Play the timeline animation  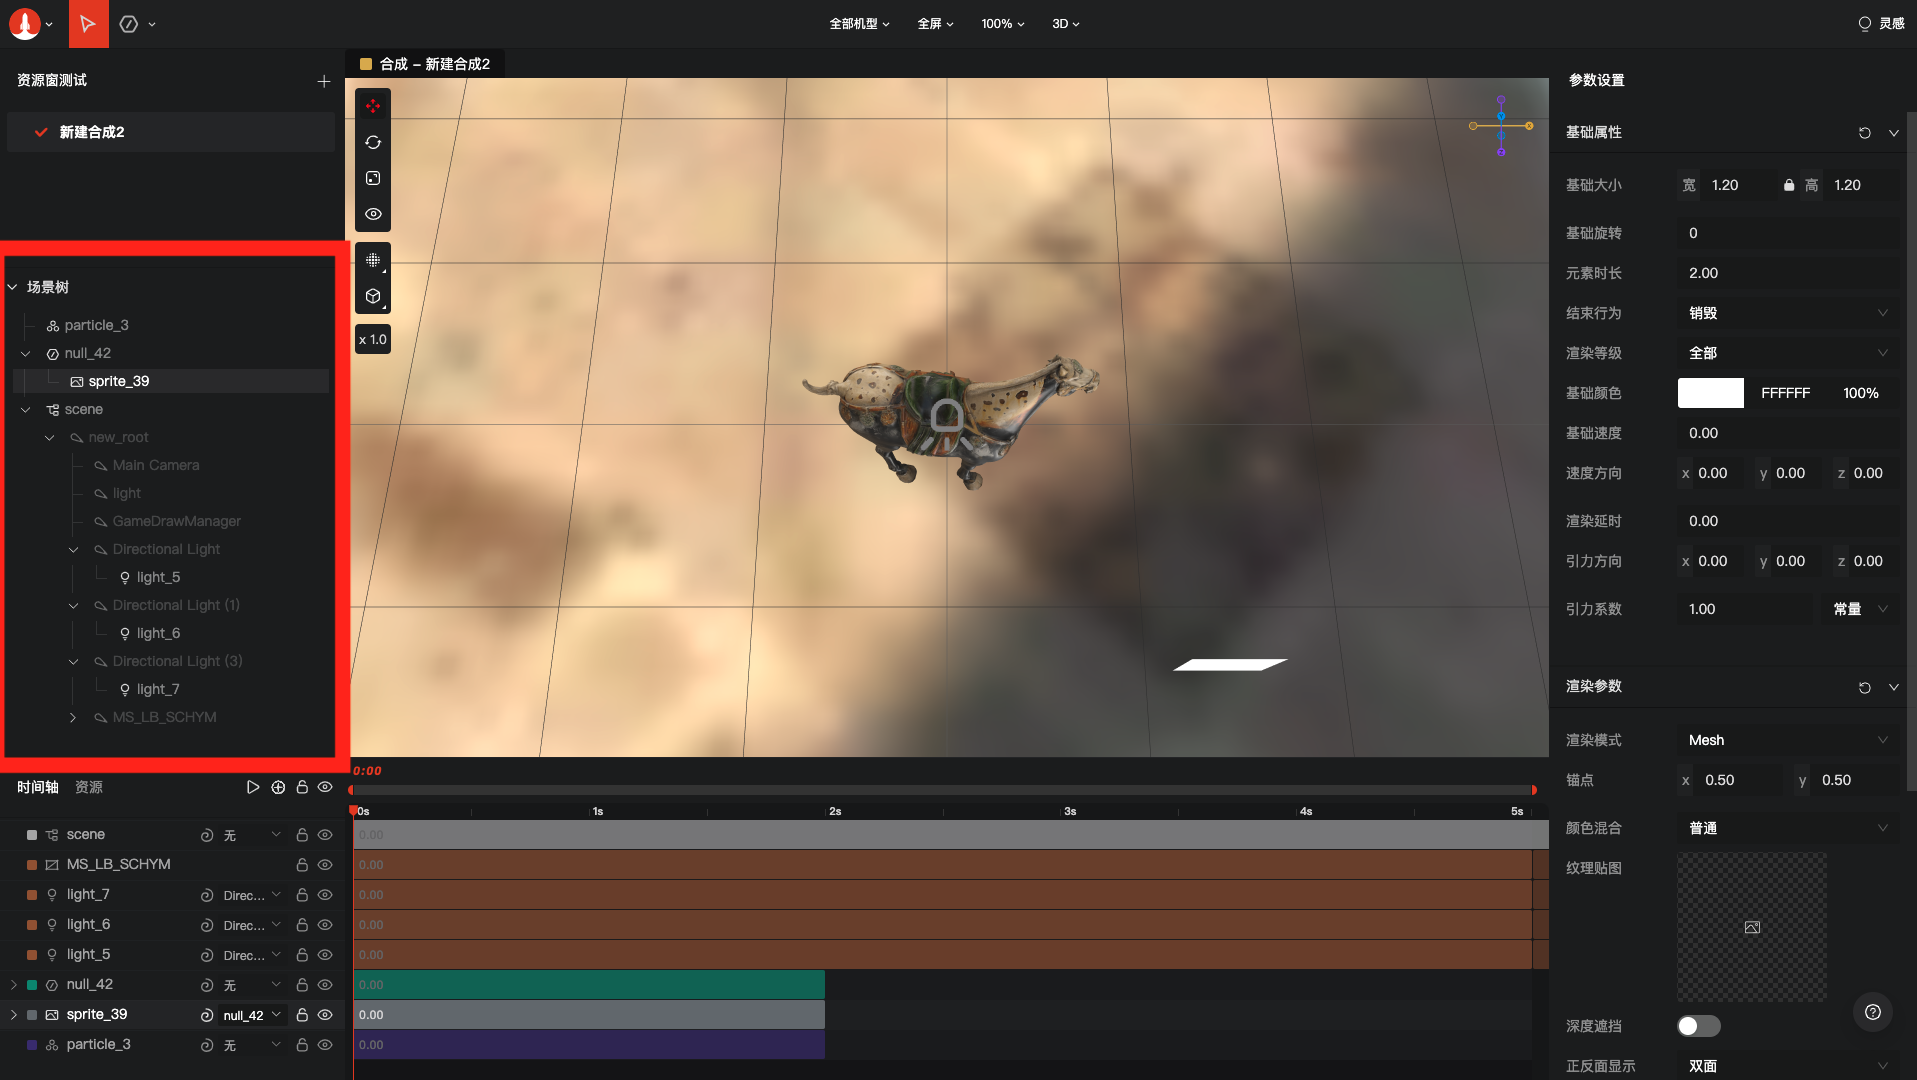click(253, 787)
